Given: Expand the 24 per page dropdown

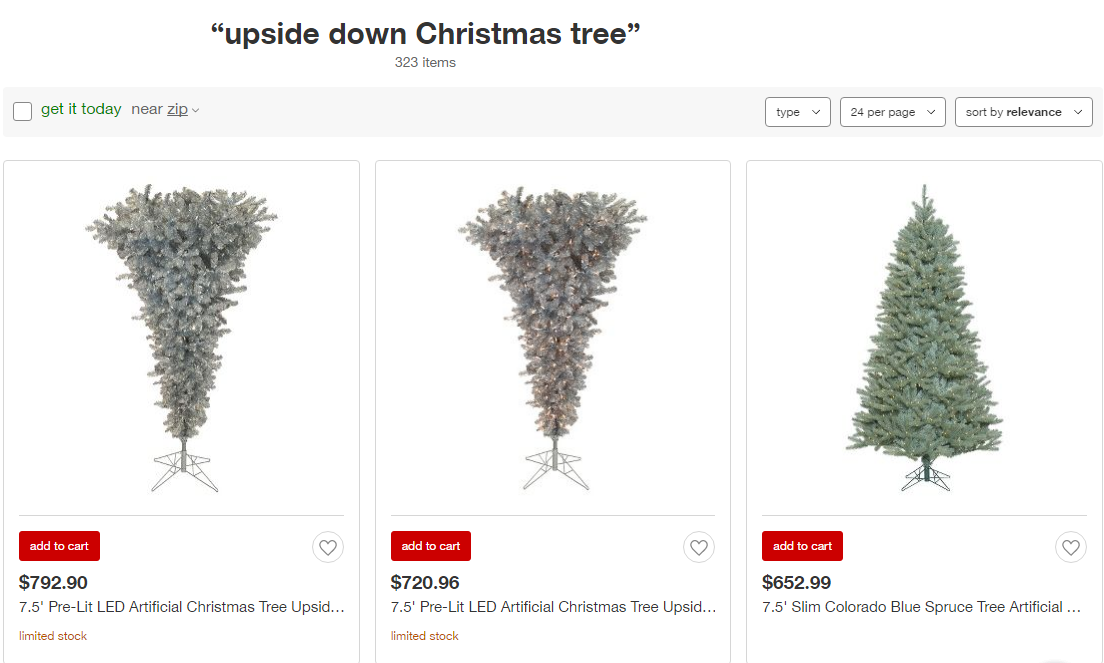Looking at the screenshot, I should pyautogui.click(x=892, y=112).
